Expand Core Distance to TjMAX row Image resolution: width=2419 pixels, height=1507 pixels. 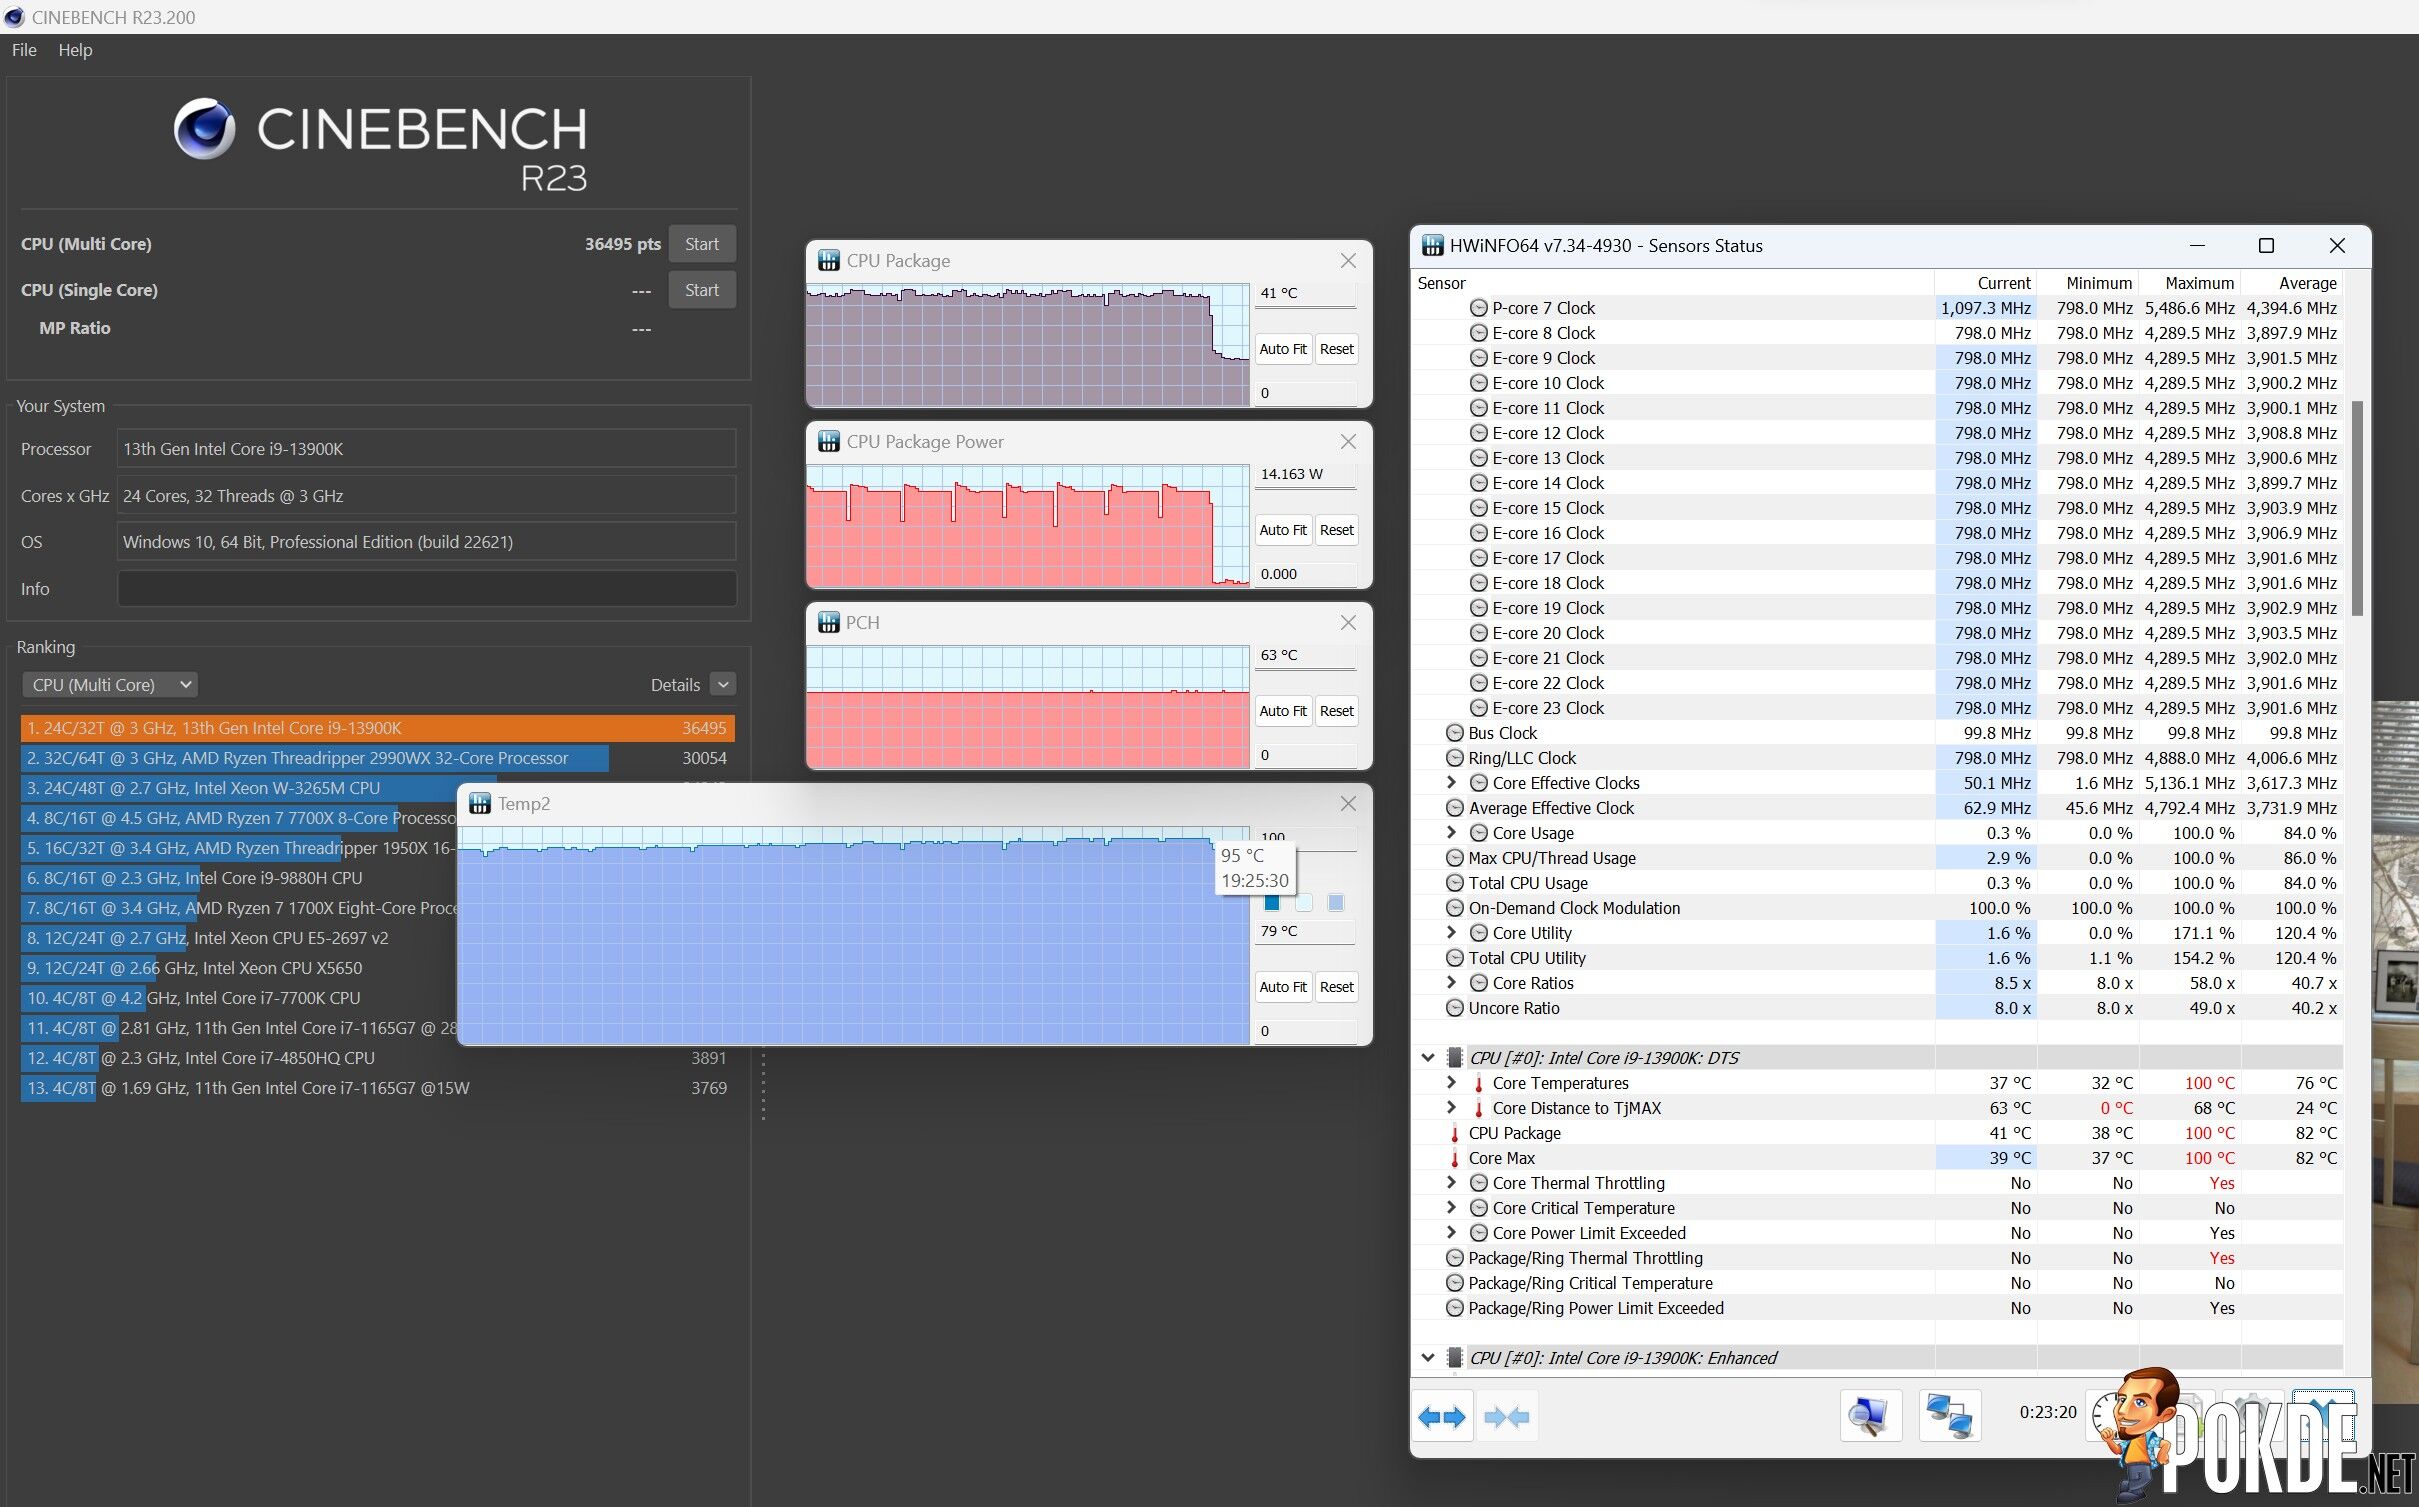(1451, 1108)
